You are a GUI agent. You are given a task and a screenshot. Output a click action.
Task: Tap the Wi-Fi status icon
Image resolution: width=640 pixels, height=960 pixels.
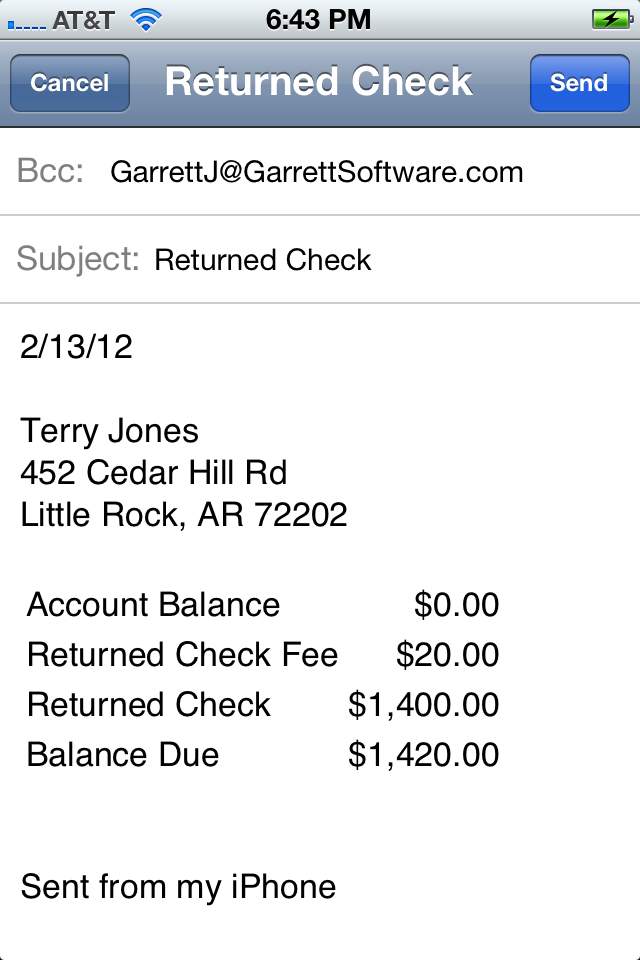click(146, 20)
